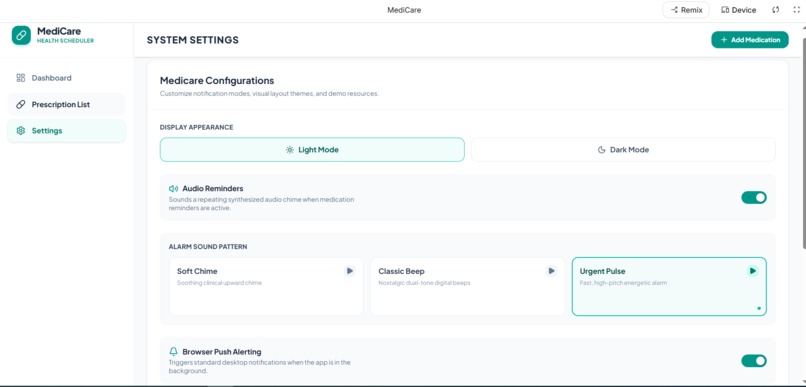Screen dimensions: 806x387
Task: Open the Device preview option
Action: point(738,10)
